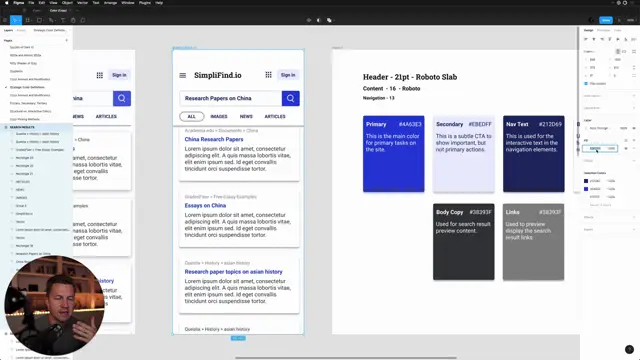Select the Comment tool
The width and height of the screenshot is (640, 360).
(x=83, y=20)
